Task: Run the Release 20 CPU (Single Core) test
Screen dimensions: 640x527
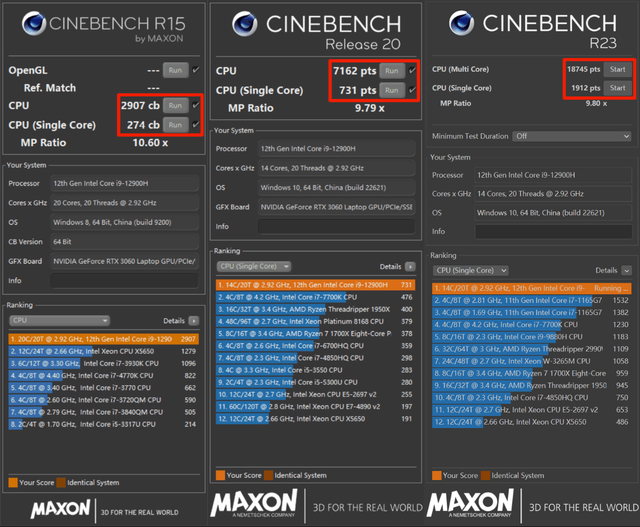Action: click(391, 90)
